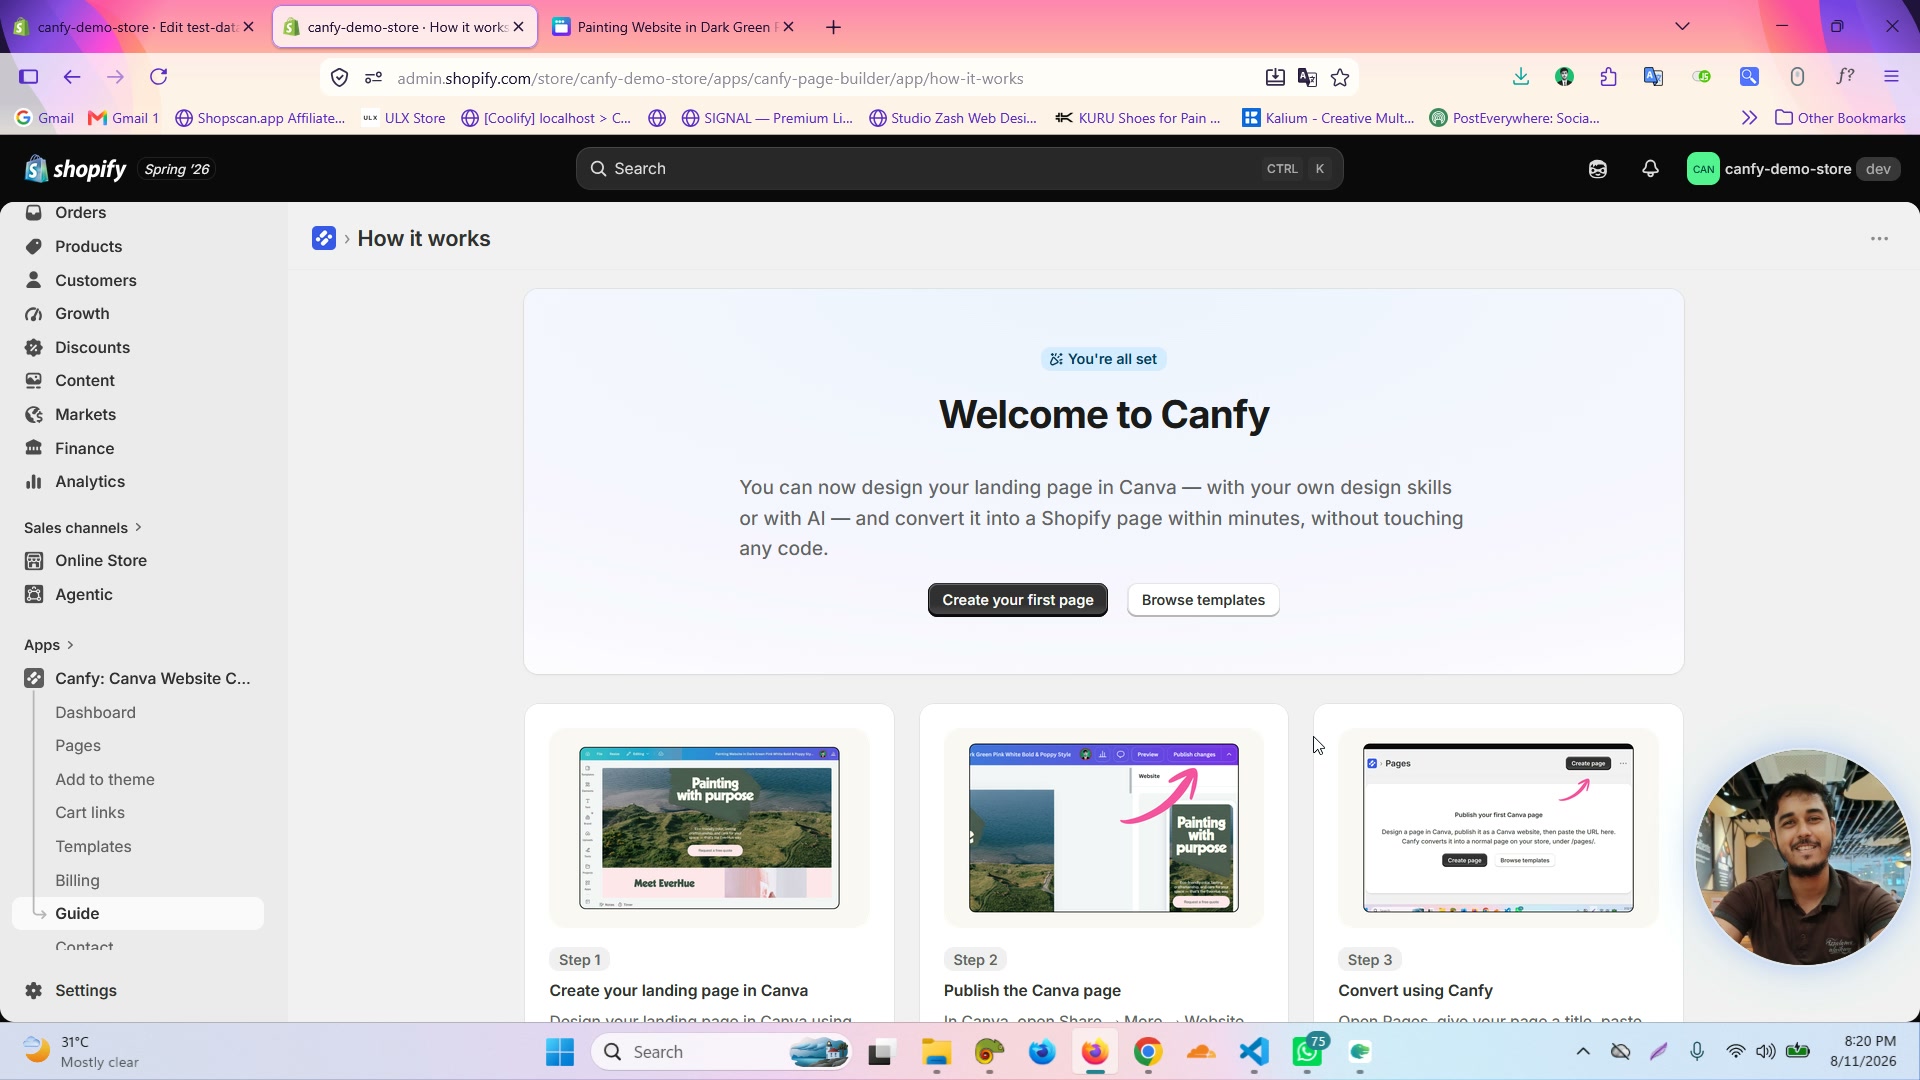Reload the page with browser refresh icon
Screen dimensions: 1920x1080
[x=158, y=77]
